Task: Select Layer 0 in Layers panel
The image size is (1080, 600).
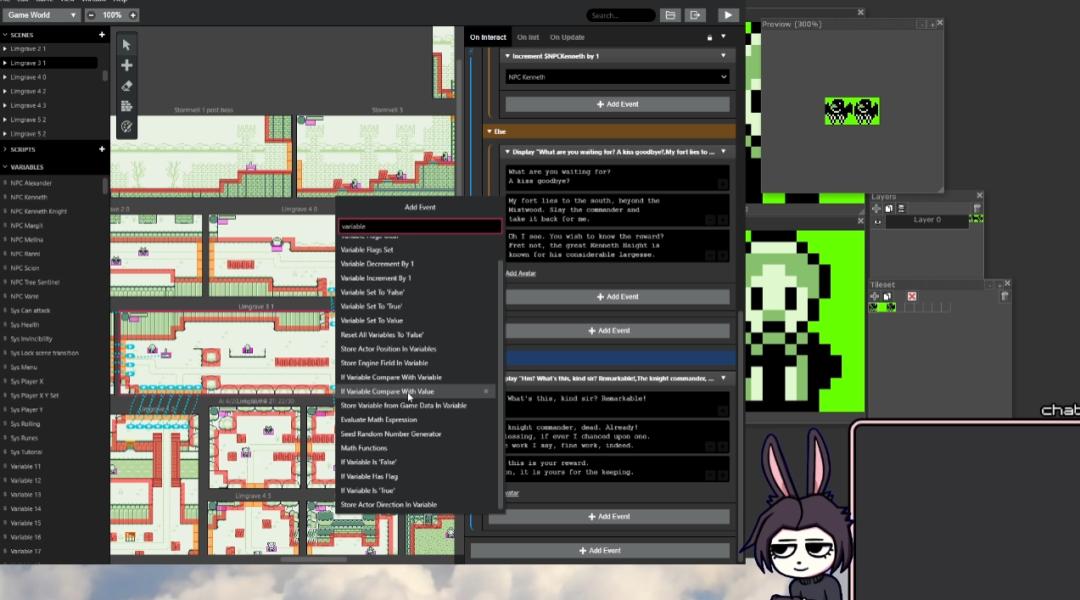Action: click(927, 220)
